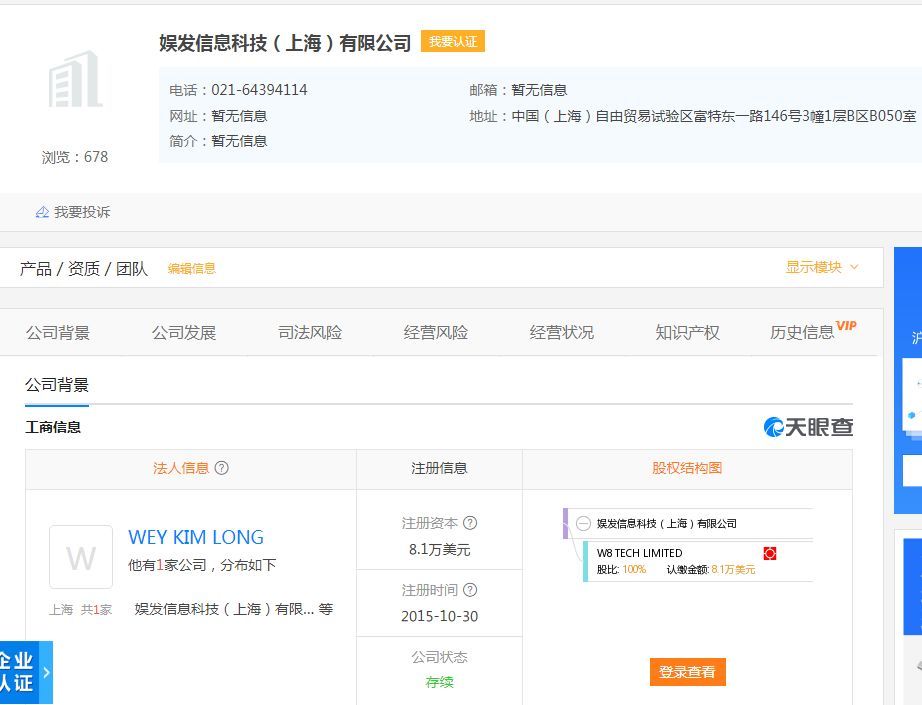Collapse the 娱发信息科技 equity tree node
The width and height of the screenshot is (922, 705).
coord(584,523)
